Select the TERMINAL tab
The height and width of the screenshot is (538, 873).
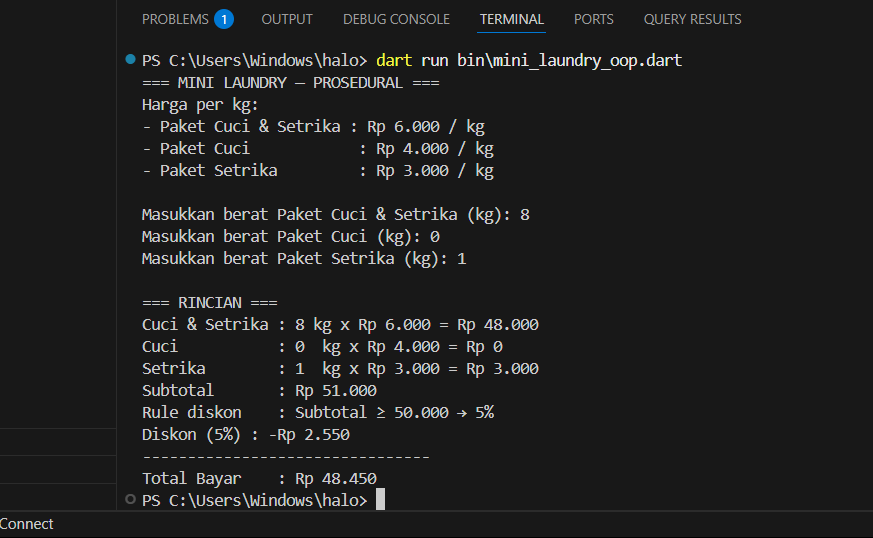click(x=512, y=19)
